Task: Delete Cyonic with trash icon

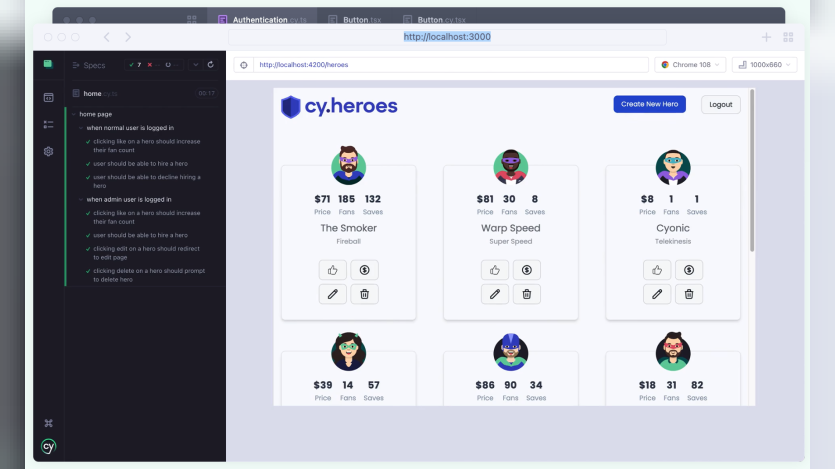Action: 689,294
